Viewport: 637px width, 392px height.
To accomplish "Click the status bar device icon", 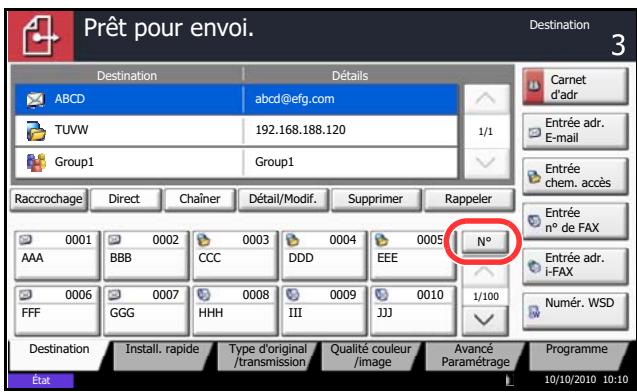I will click(x=509, y=380).
